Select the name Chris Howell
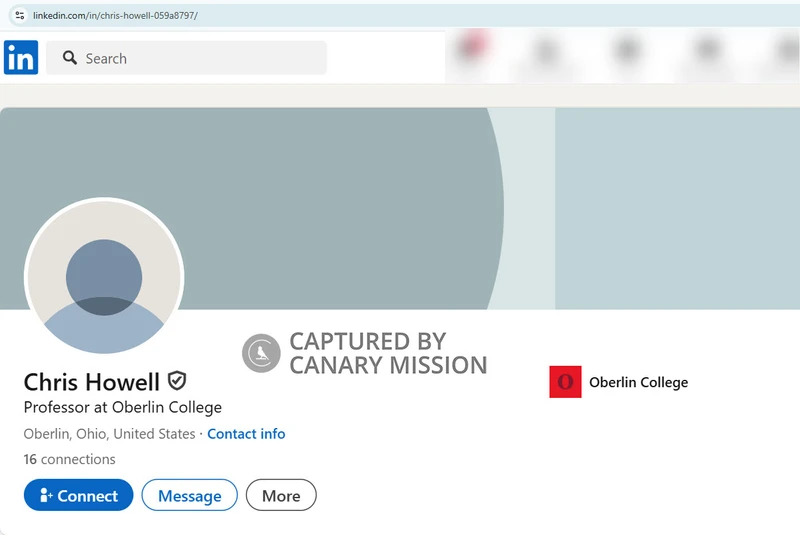The image size is (800, 535). [92, 382]
